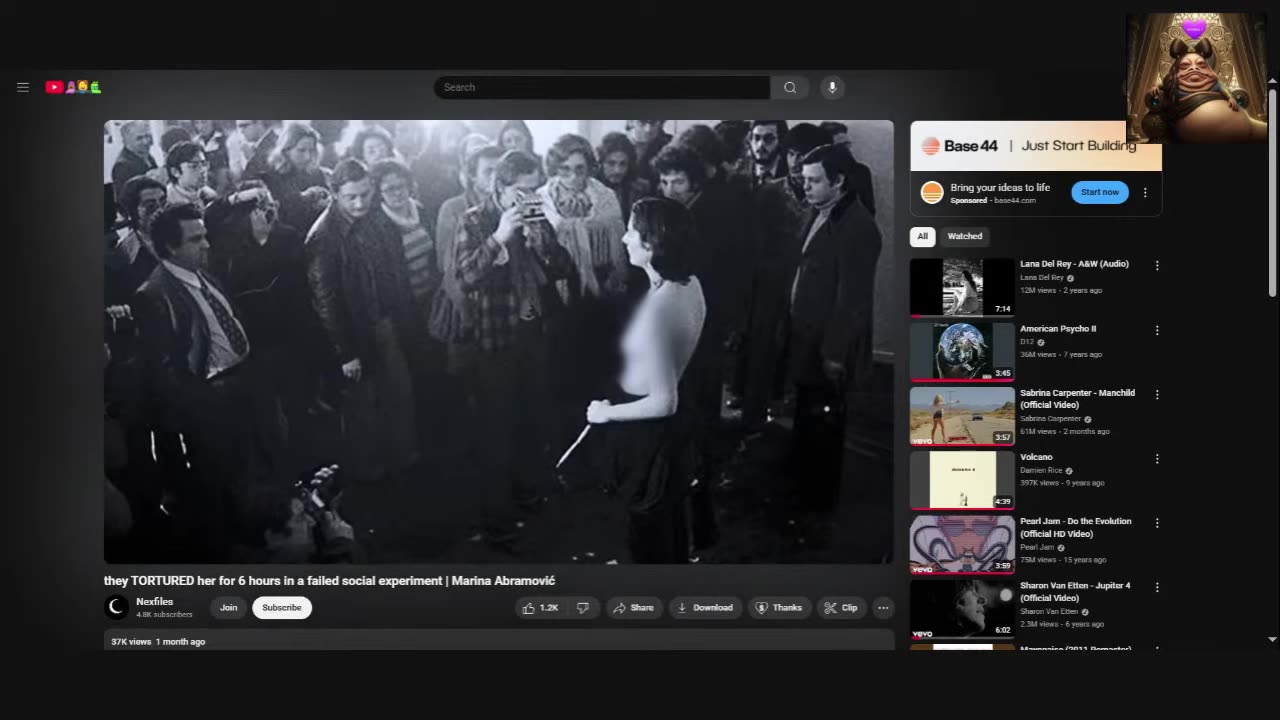Screen dimensions: 1280x720
Task: Send Thanks to the creator
Action: point(779,608)
